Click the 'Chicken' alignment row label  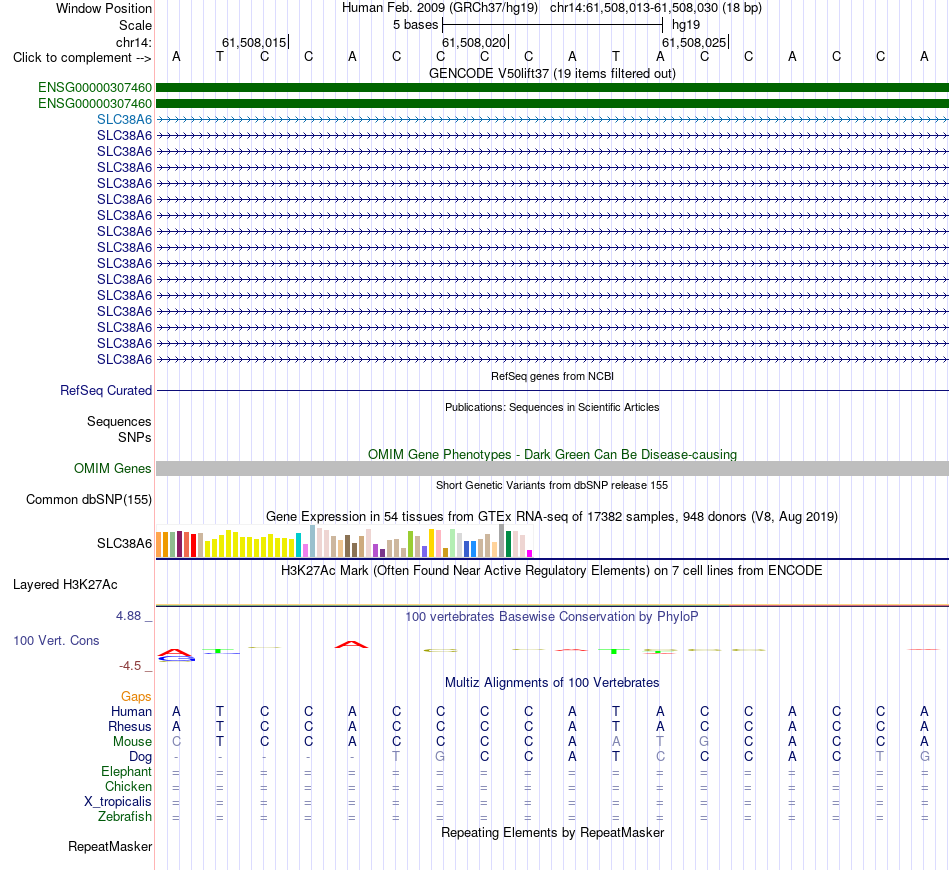pos(128,786)
